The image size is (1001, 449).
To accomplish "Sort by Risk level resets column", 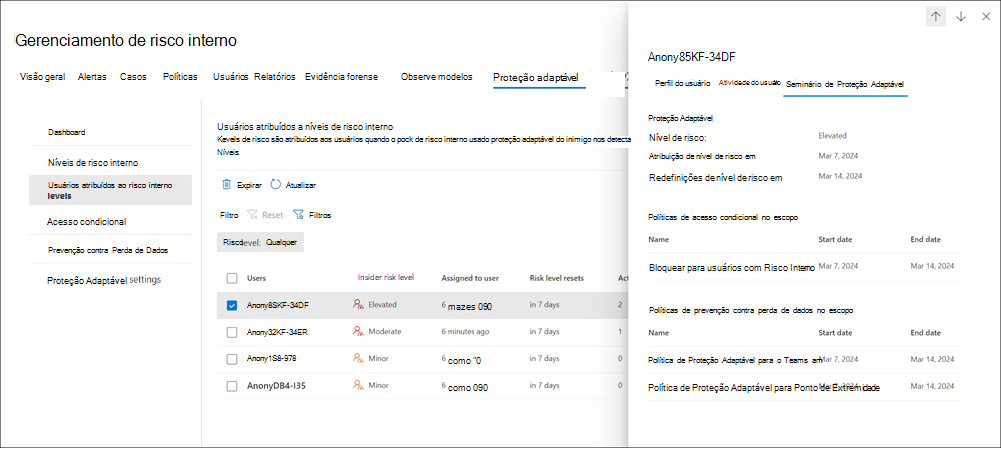I will (556, 278).
